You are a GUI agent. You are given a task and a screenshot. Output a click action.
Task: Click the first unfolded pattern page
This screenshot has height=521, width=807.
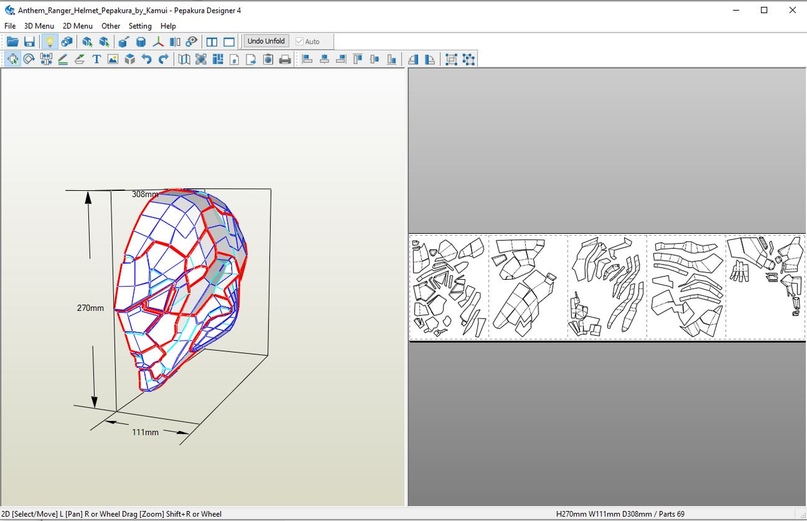(x=448, y=288)
